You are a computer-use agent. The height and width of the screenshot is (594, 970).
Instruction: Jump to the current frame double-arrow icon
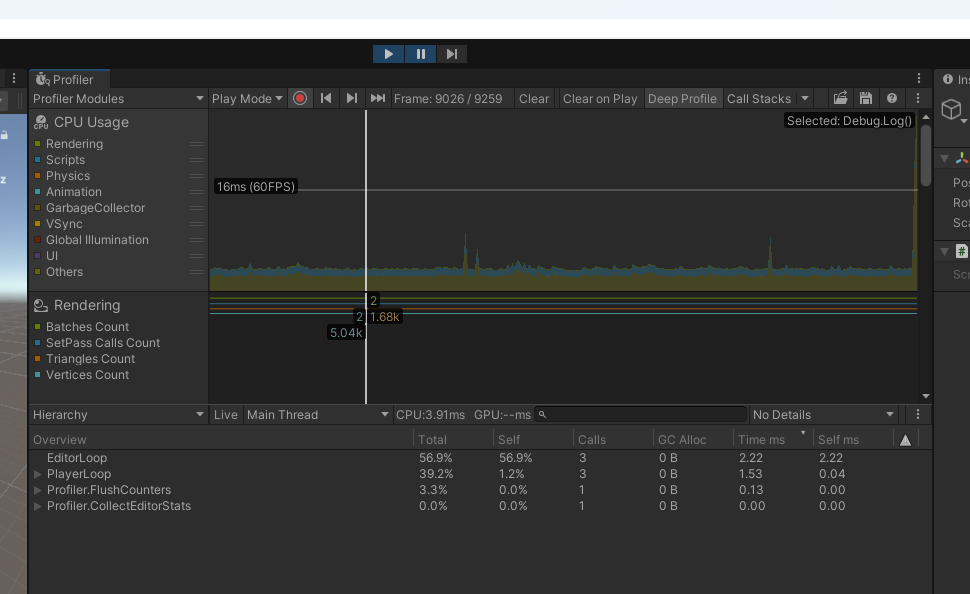[377, 98]
